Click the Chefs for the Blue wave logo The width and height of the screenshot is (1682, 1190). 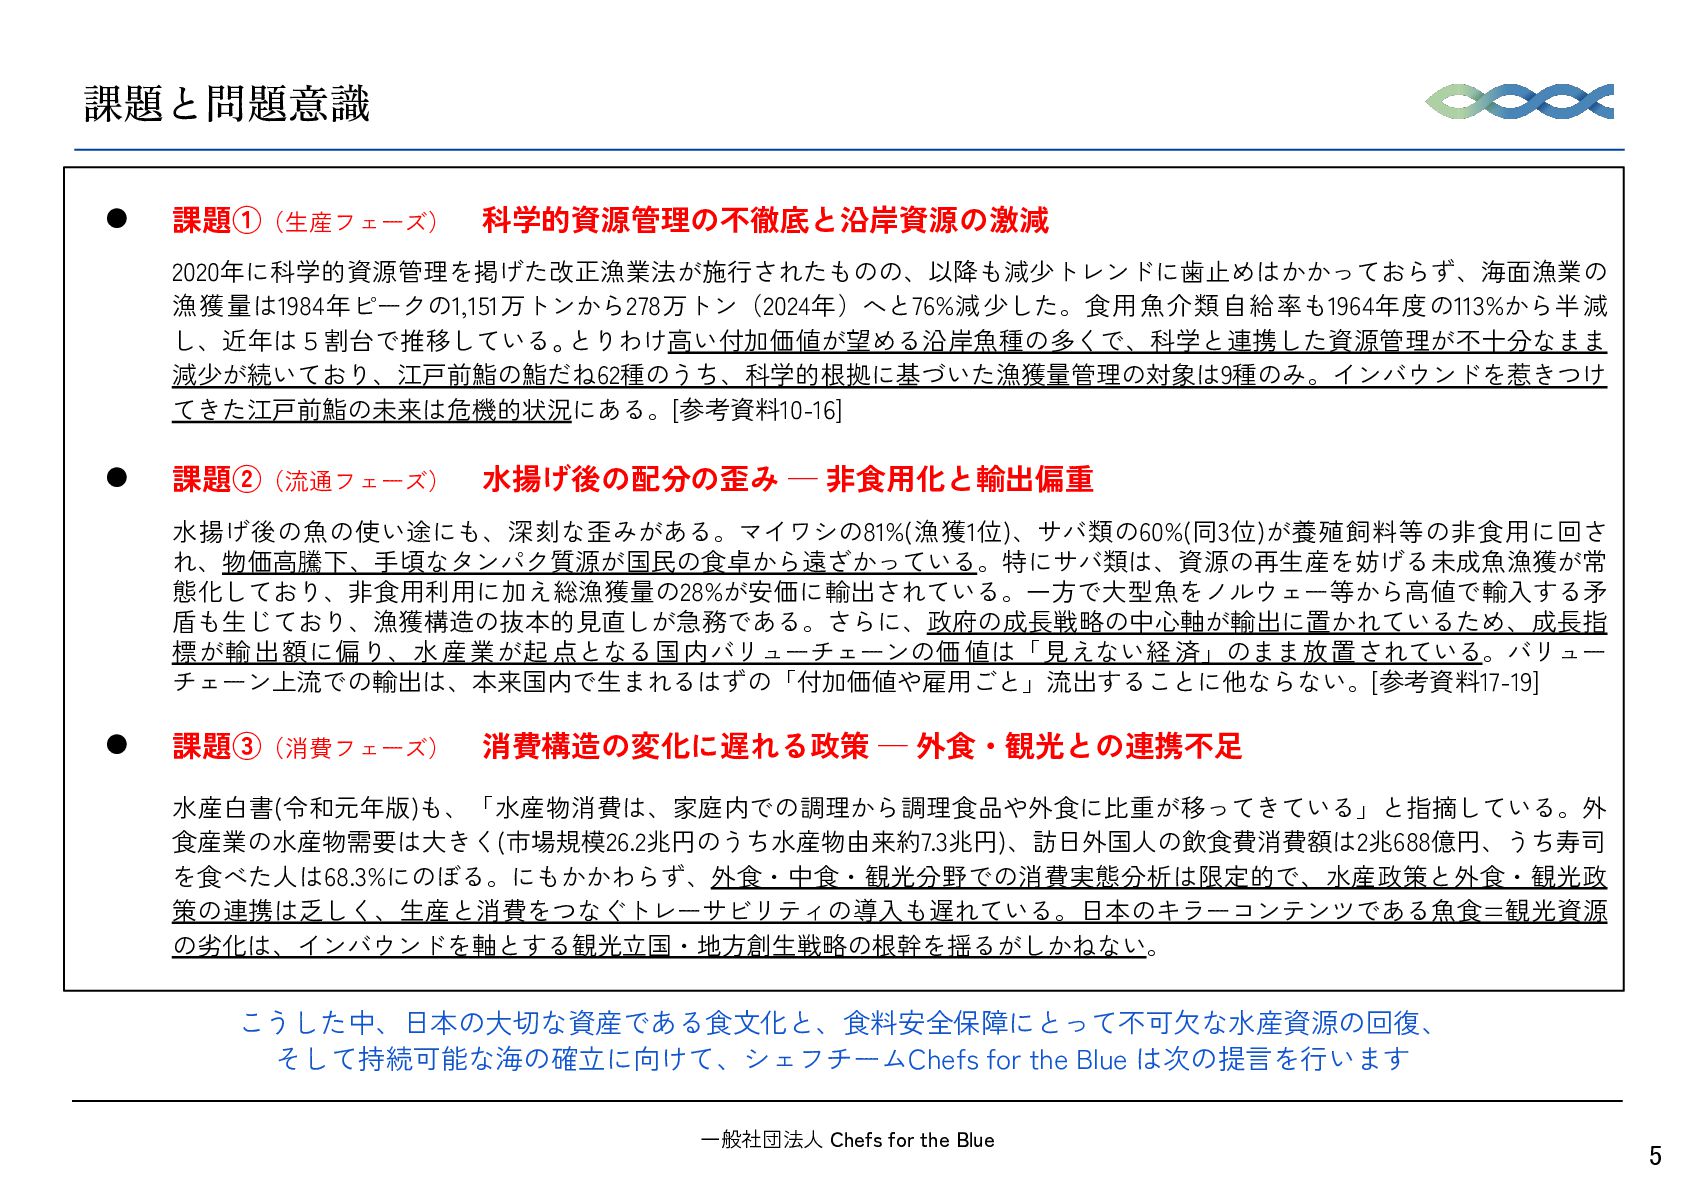click(x=1519, y=101)
